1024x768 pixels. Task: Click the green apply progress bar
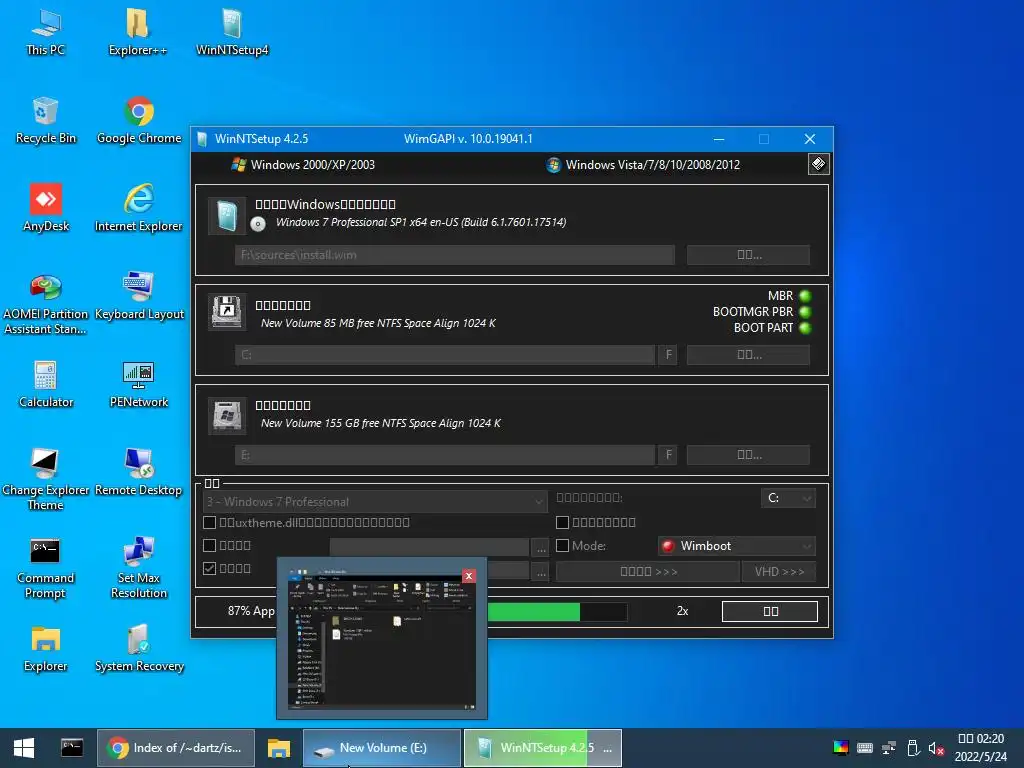point(558,611)
